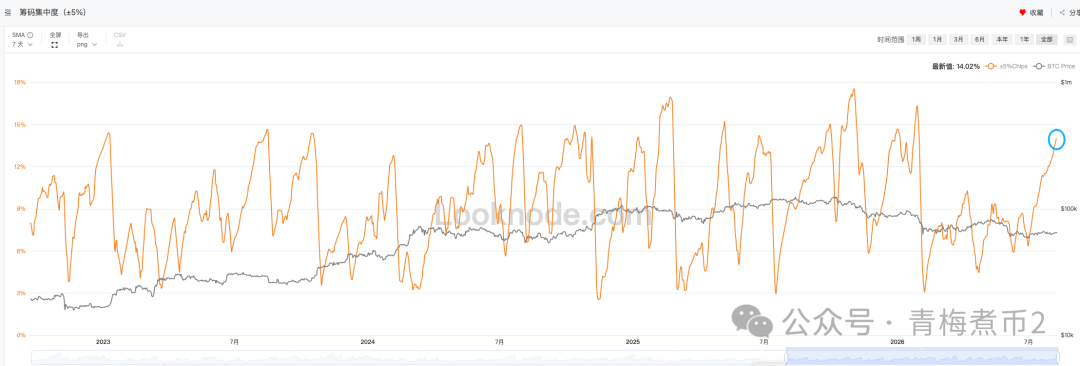Click the 18% label on the left axis
Screen dimensions: 1080x366
click(19, 82)
